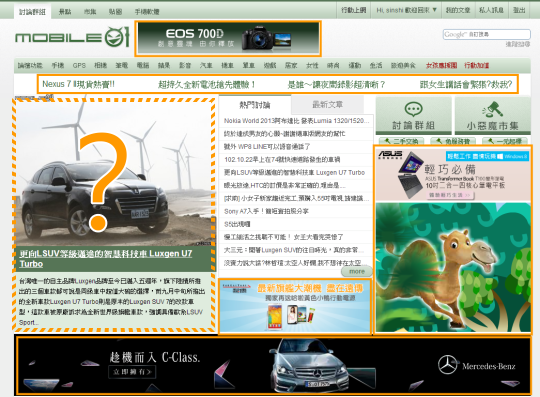The width and height of the screenshot is (540, 397).
Task: Open the 手機軟體 top tab
Action: [147, 12]
